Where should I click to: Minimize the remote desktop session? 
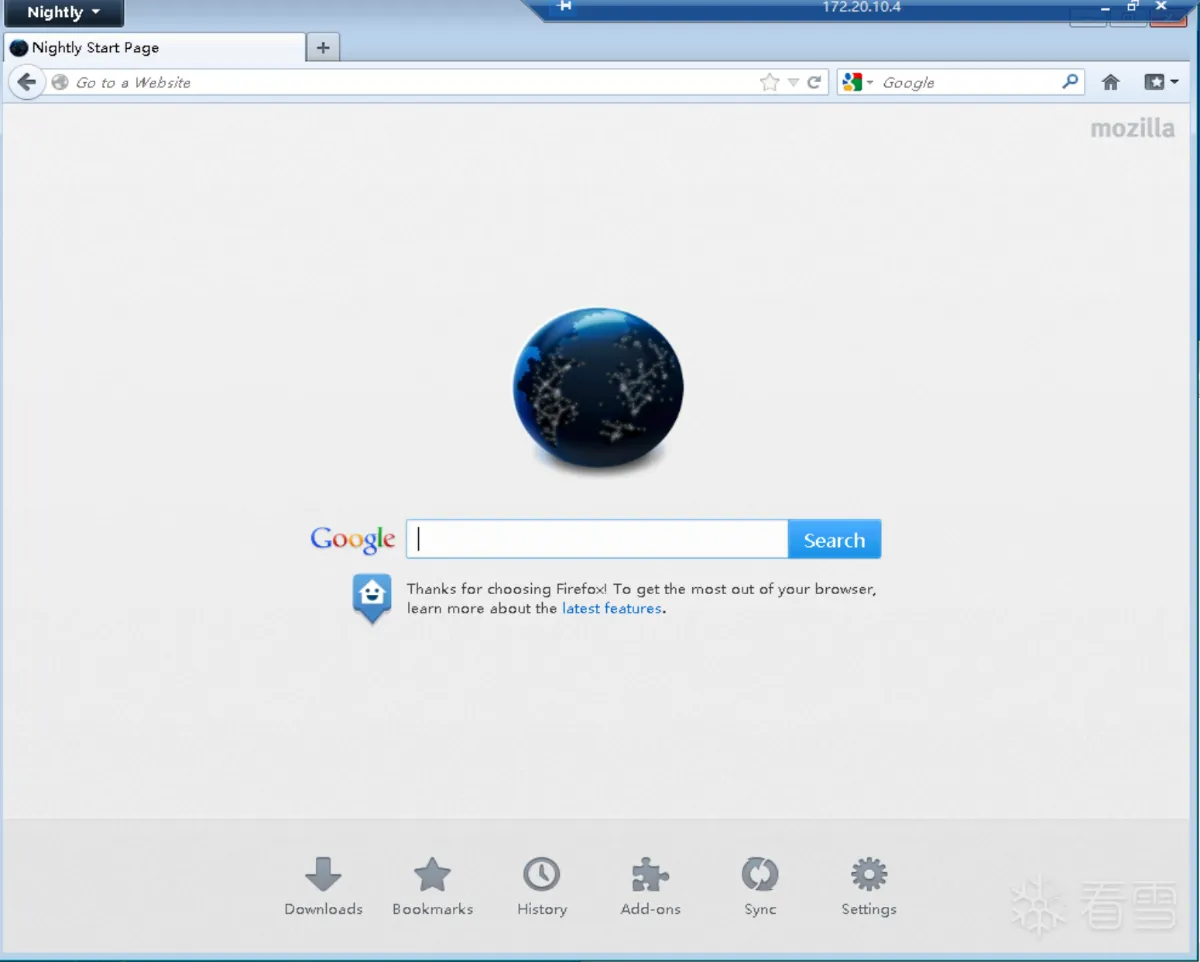(x=1105, y=7)
